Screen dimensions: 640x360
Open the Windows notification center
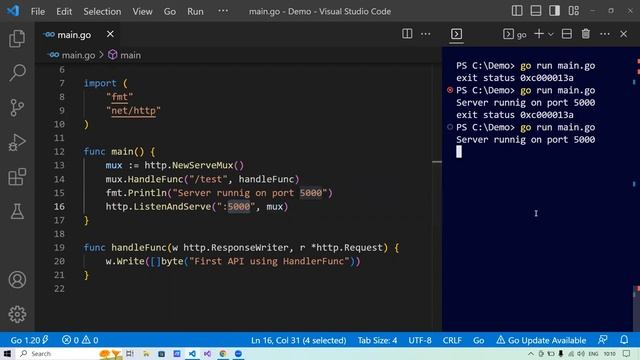click(x=627, y=353)
